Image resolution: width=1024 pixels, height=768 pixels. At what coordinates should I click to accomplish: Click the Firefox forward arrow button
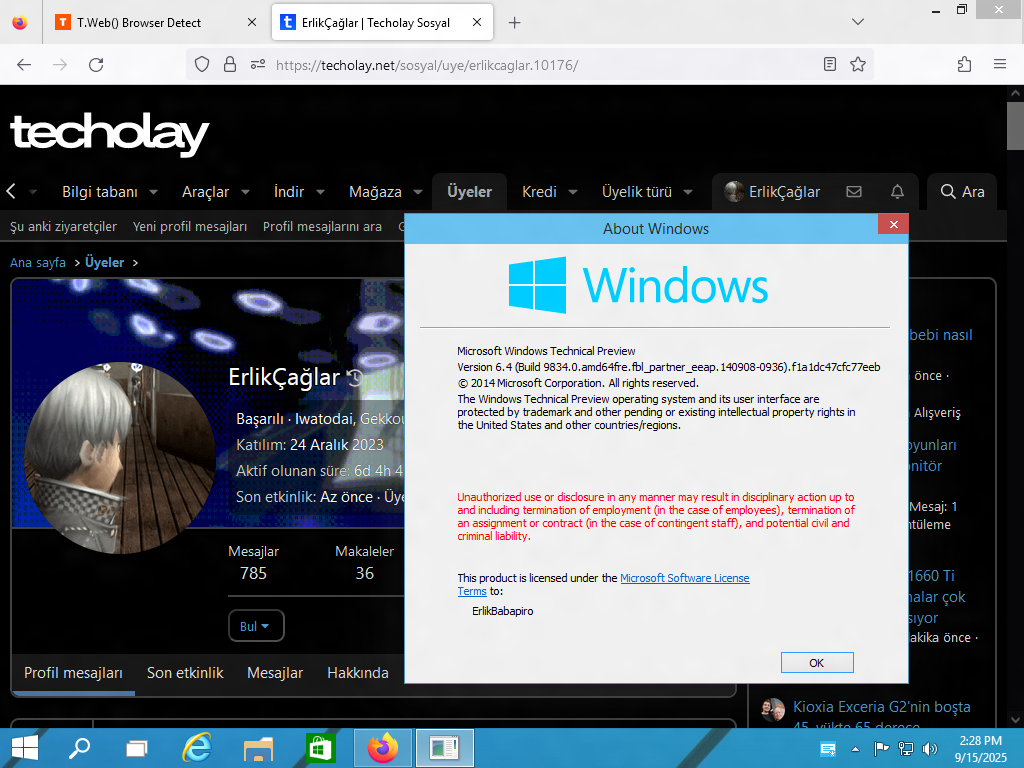[60, 65]
